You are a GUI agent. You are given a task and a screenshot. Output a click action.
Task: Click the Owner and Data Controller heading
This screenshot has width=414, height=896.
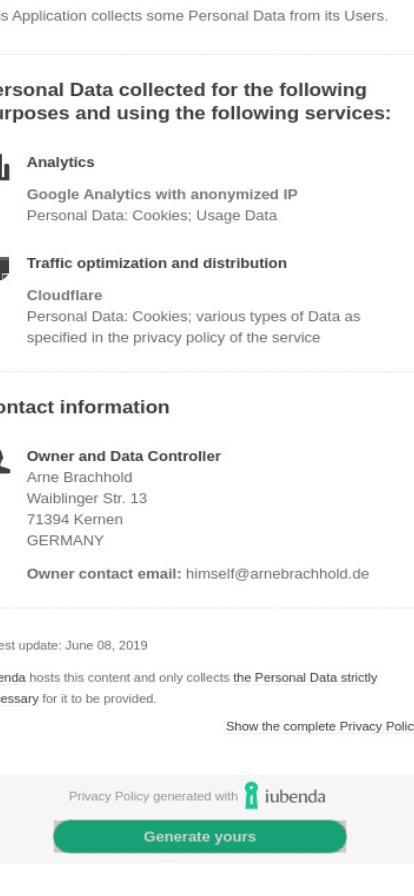(124, 456)
